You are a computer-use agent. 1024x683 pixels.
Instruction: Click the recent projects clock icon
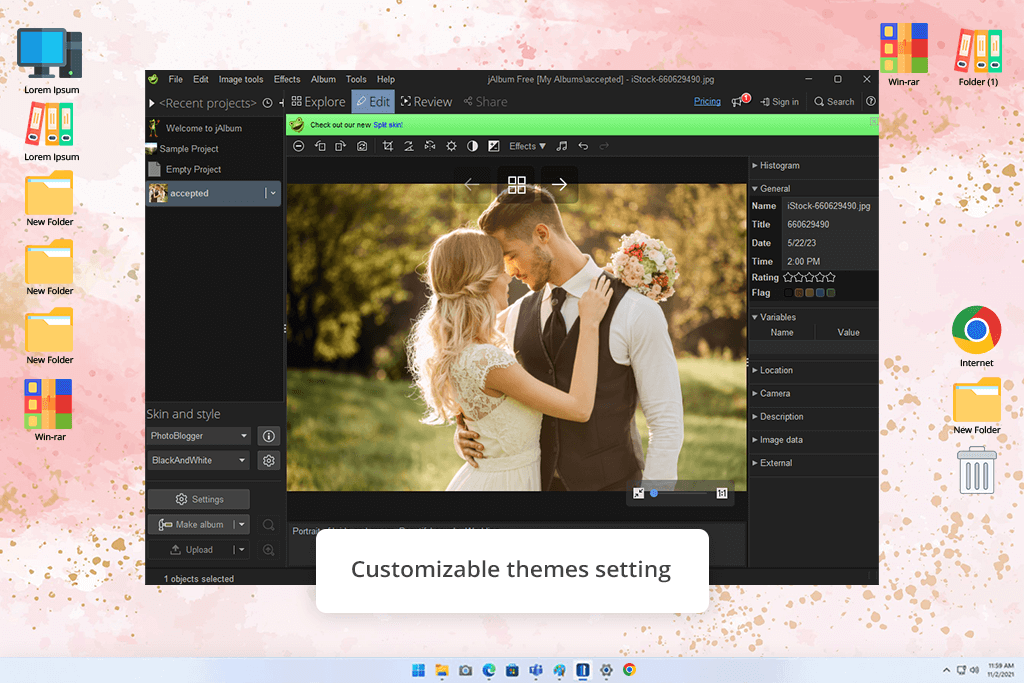pos(268,103)
